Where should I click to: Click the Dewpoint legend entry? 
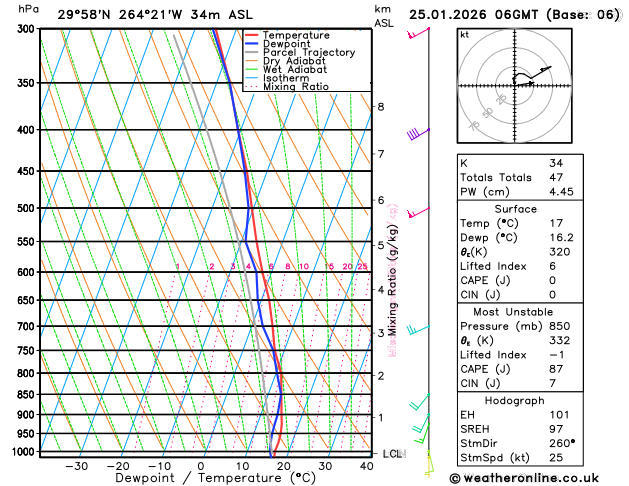pyautogui.click(x=278, y=44)
